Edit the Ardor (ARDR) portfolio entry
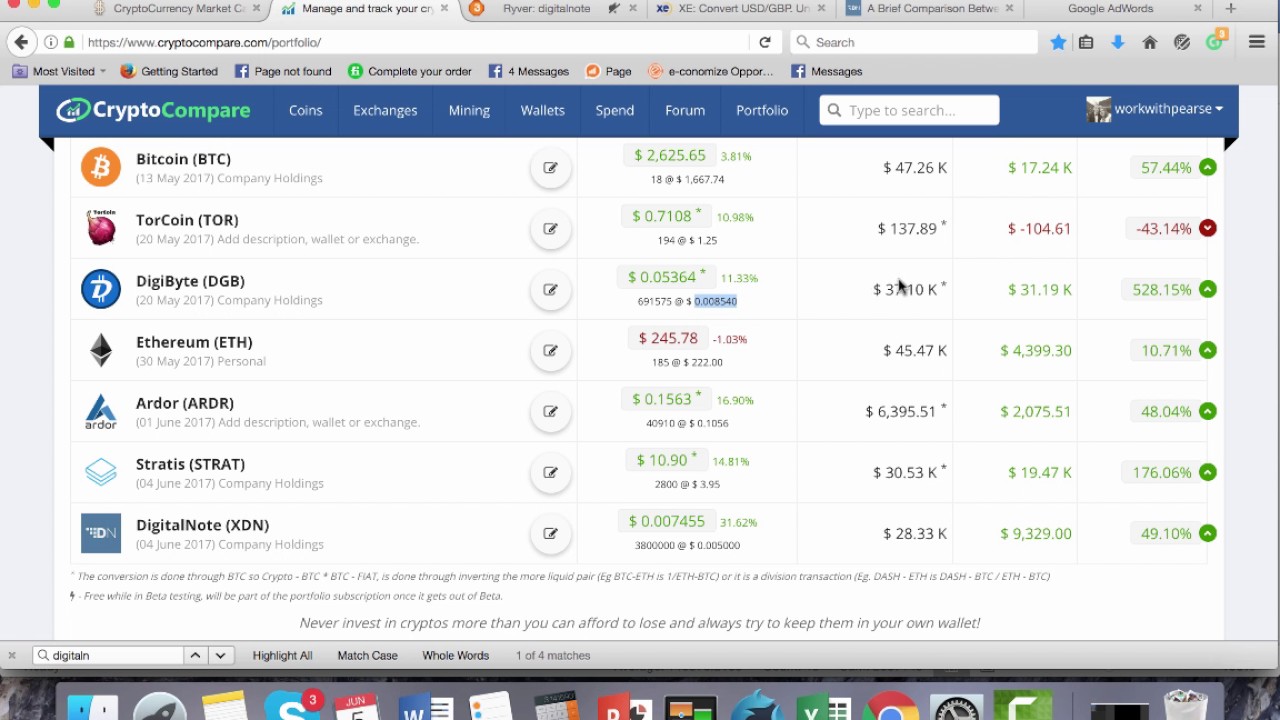The height and width of the screenshot is (720, 1280). [550, 412]
